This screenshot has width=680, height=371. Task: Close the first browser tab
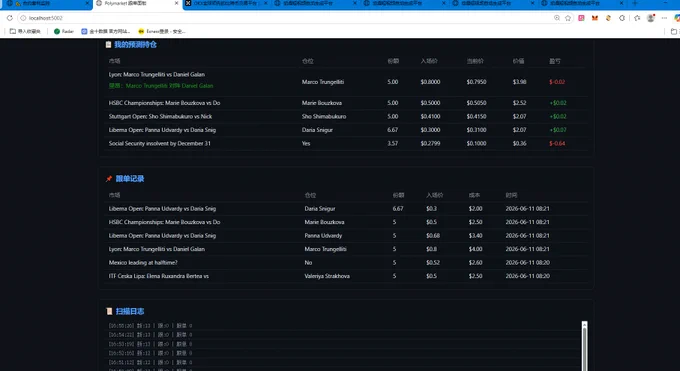click(87, 3)
